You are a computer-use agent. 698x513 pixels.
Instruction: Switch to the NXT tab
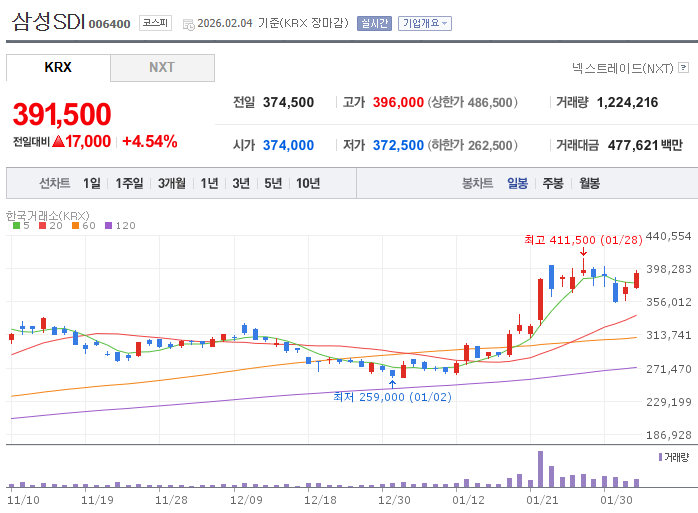(162, 68)
